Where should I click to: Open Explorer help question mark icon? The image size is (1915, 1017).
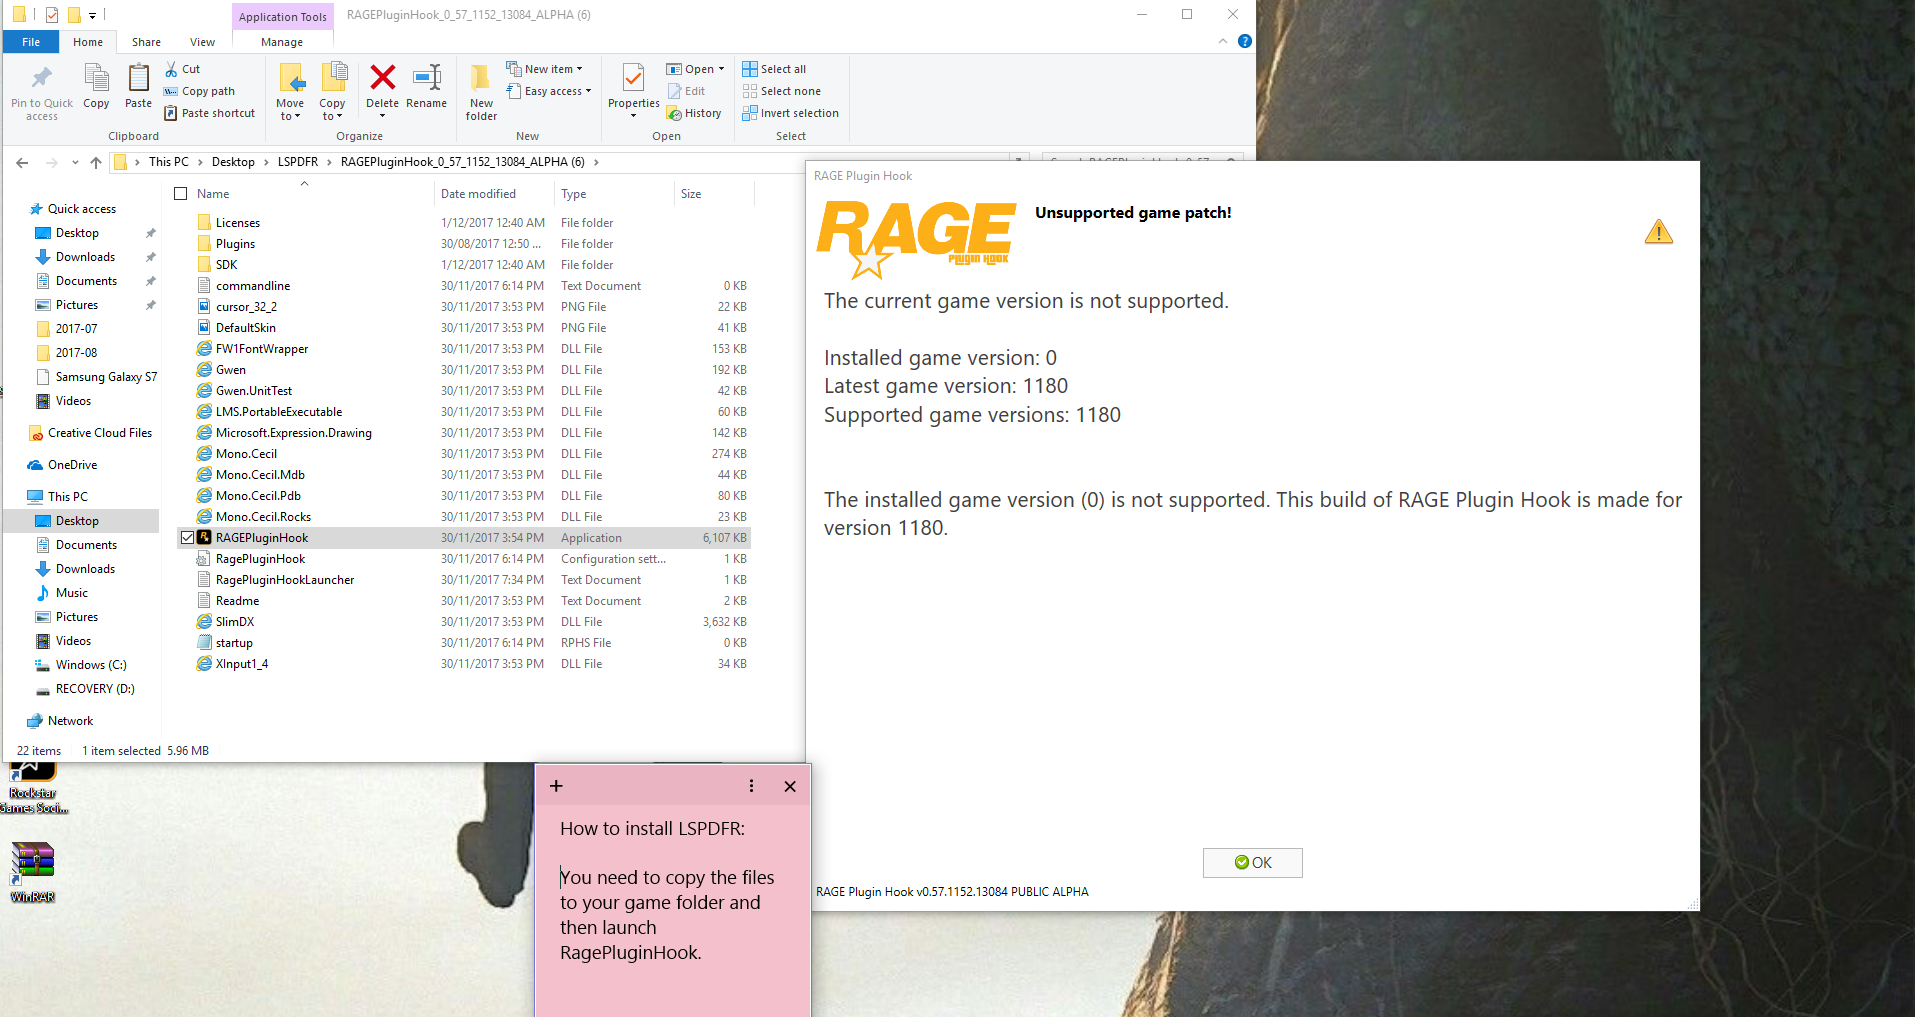pyautogui.click(x=1245, y=41)
